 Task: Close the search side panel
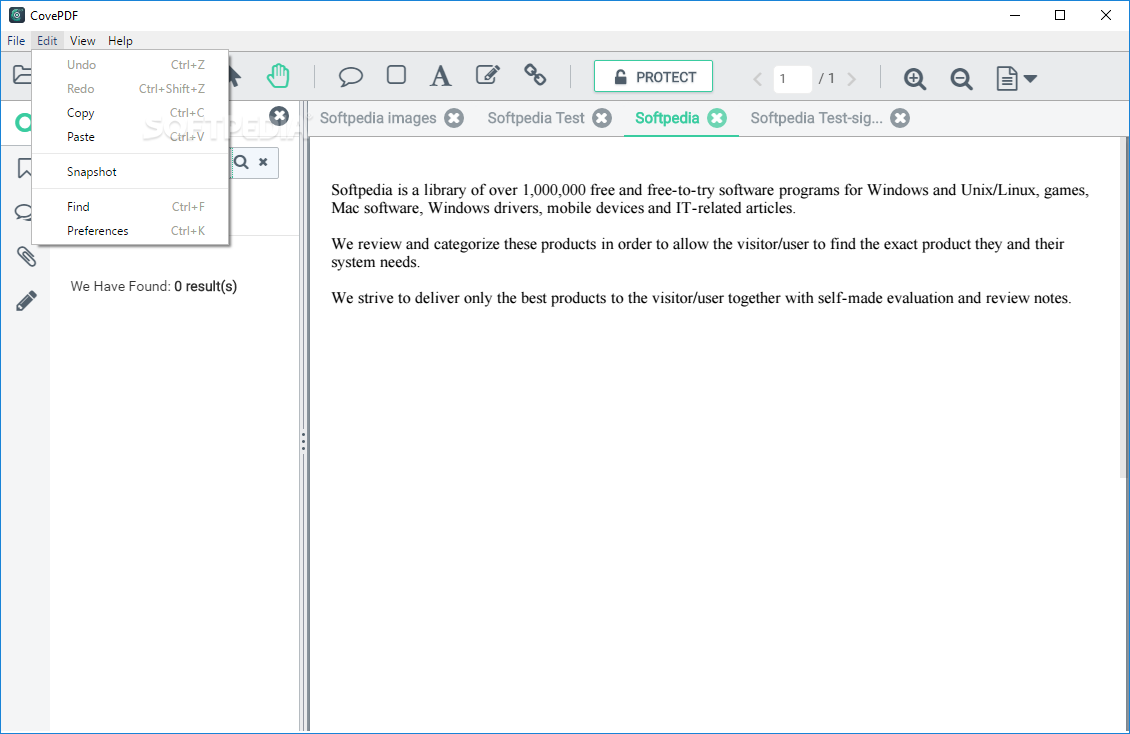pos(279,116)
